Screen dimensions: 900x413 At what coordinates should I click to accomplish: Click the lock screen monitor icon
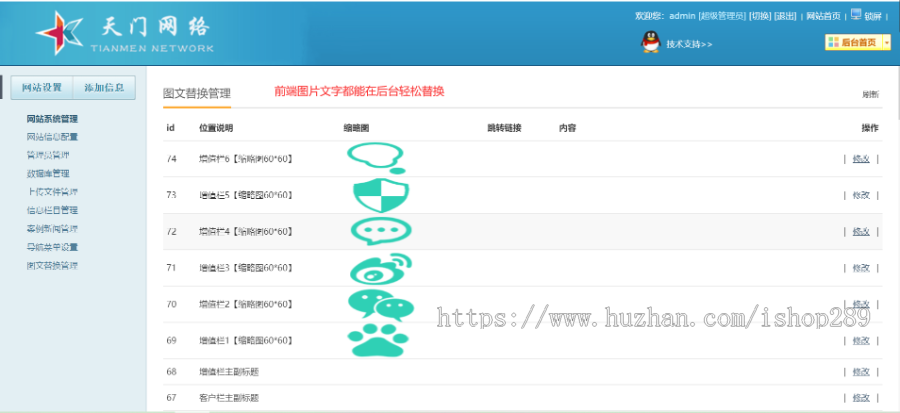[856, 14]
